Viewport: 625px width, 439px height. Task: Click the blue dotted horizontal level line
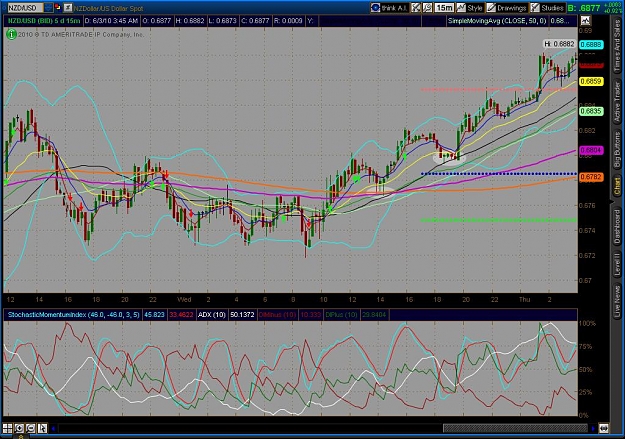(499, 174)
